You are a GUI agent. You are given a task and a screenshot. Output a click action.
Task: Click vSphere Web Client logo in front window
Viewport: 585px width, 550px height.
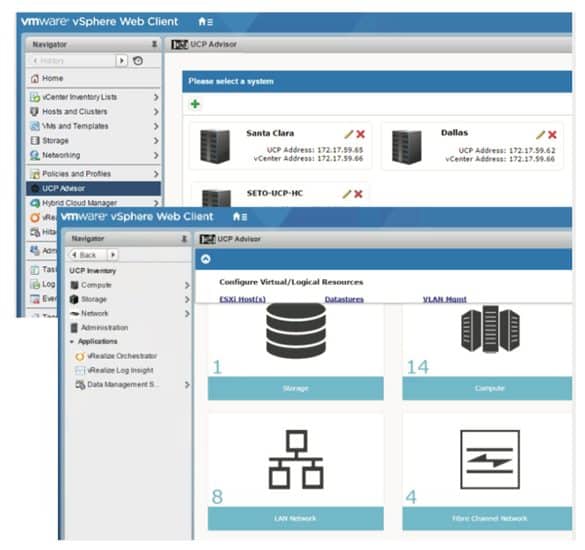[x=137, y=216]
